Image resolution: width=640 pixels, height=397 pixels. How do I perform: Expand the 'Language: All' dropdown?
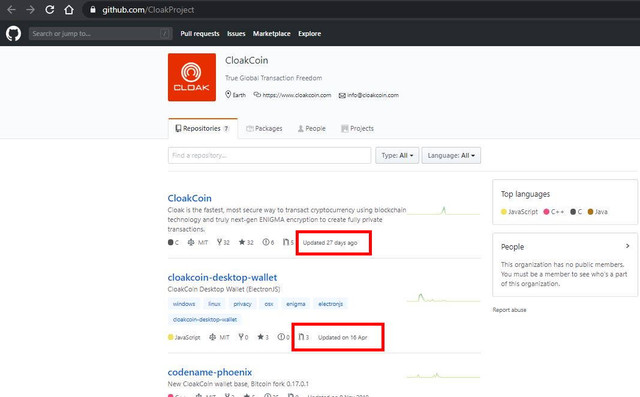pyautogui.click(x=451, y=155)
